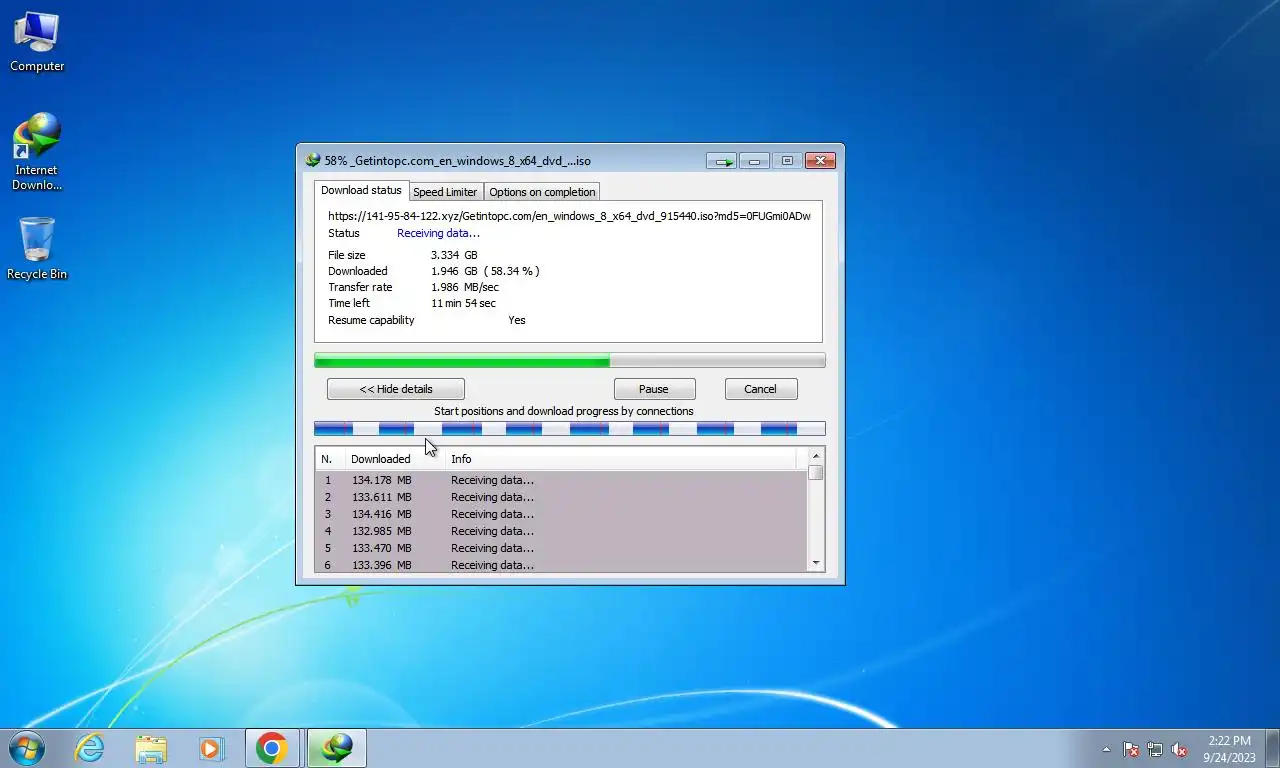This screenshot has width=1280, height=768.
Task: Cancel the current download
Action: point(760,389)
